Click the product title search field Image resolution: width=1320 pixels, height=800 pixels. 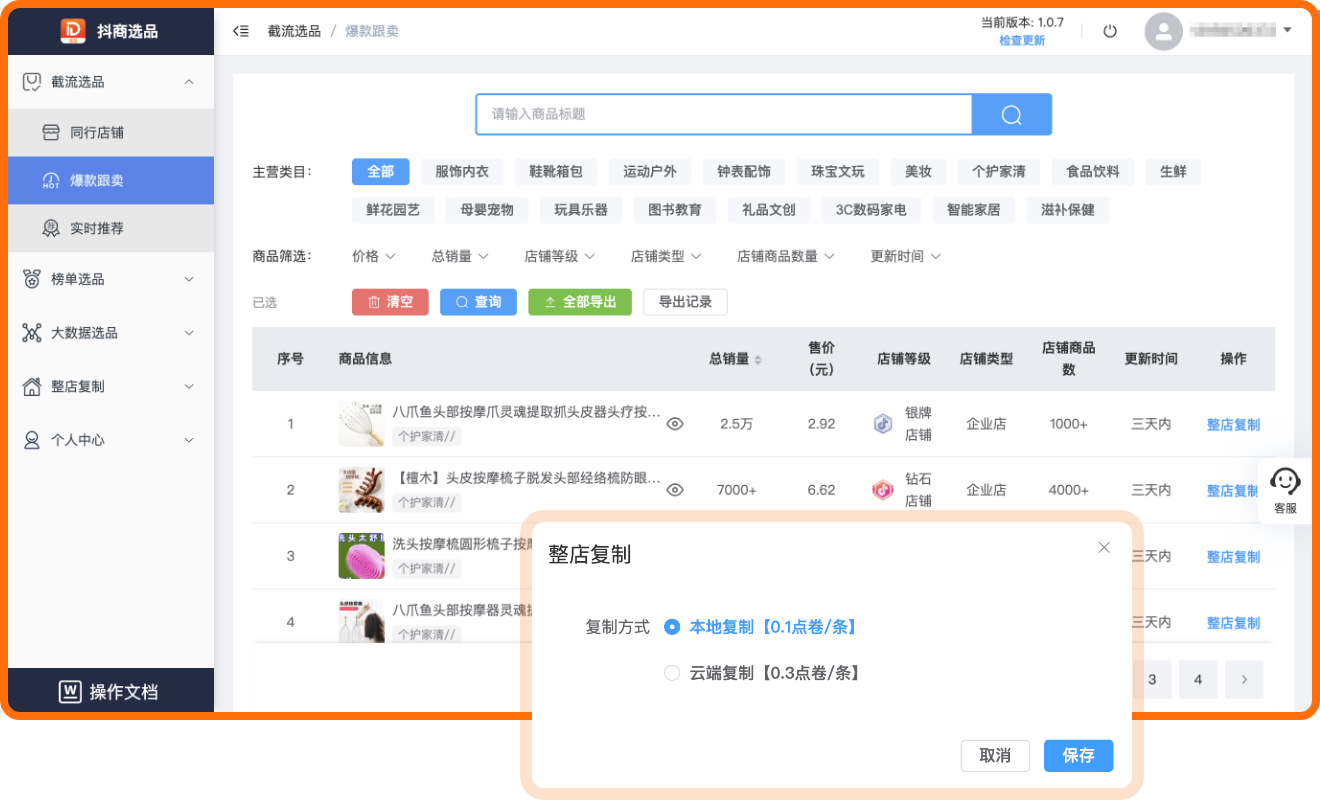724,114
